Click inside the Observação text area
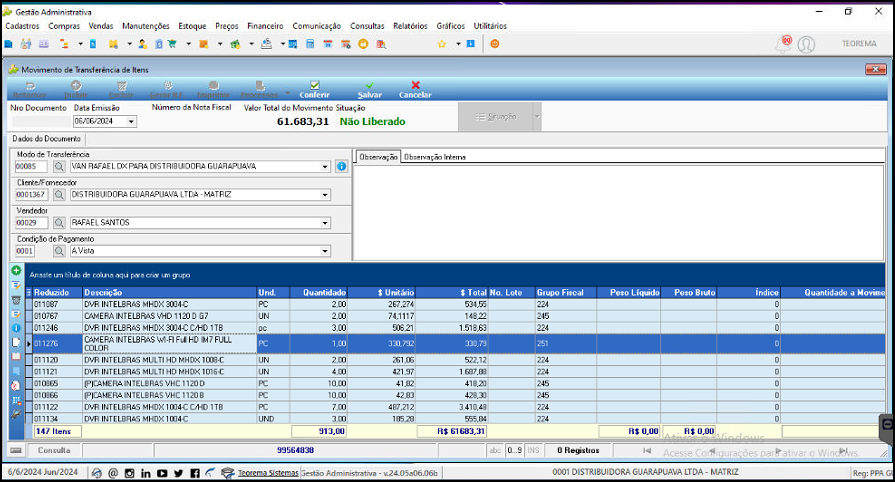 pos(619,211)
